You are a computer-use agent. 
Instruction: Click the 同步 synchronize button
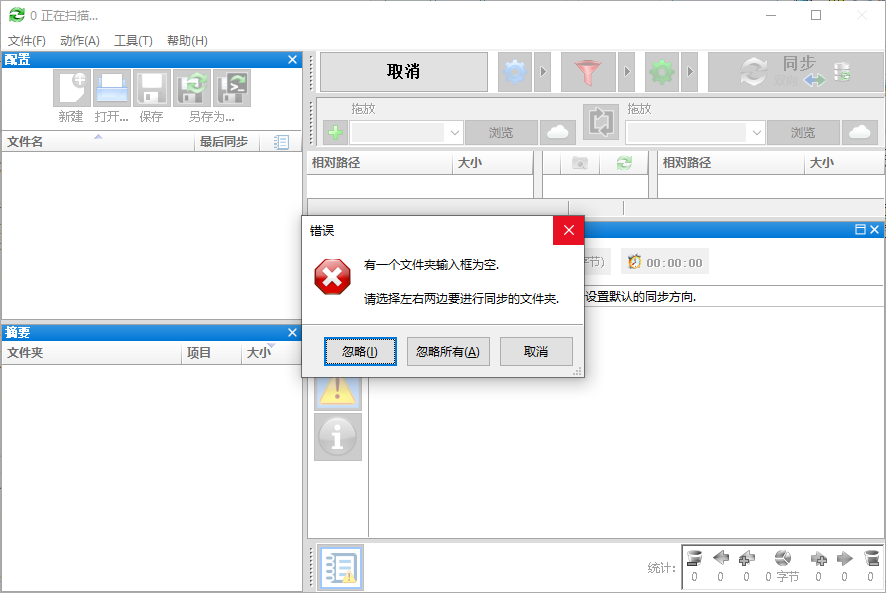tap(795, 72)
